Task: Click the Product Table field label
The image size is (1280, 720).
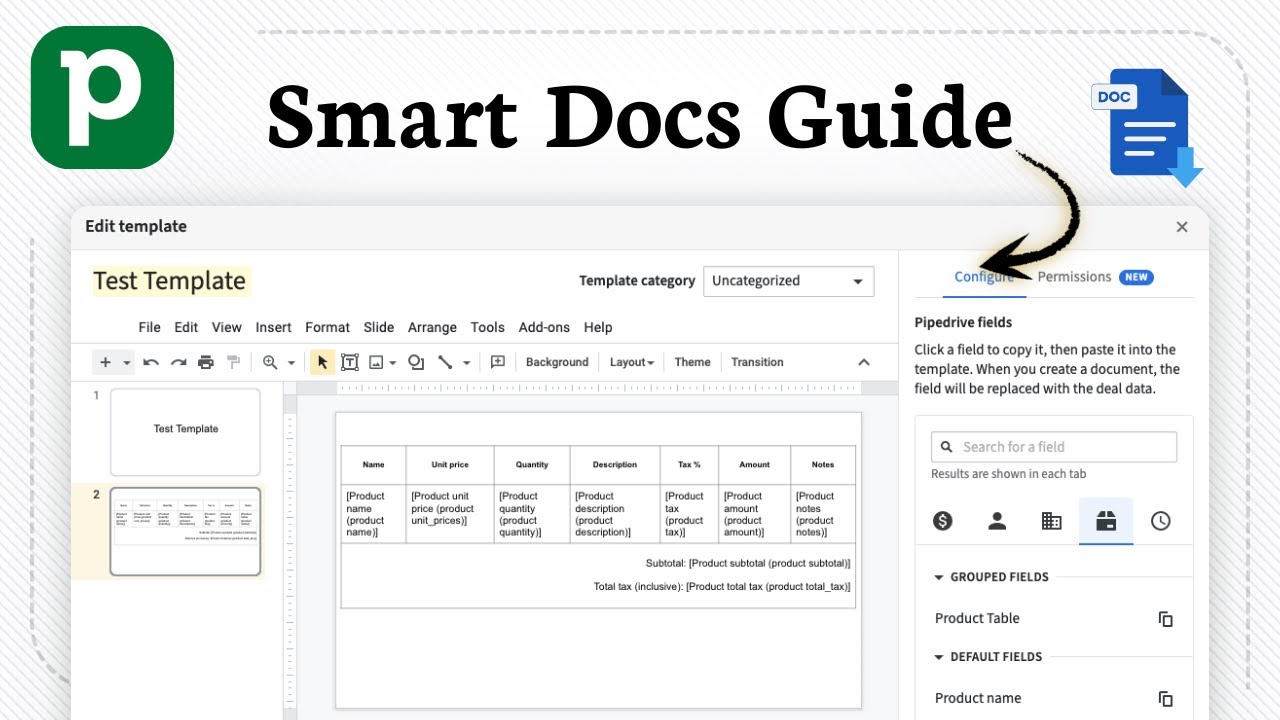Action: 977,619
